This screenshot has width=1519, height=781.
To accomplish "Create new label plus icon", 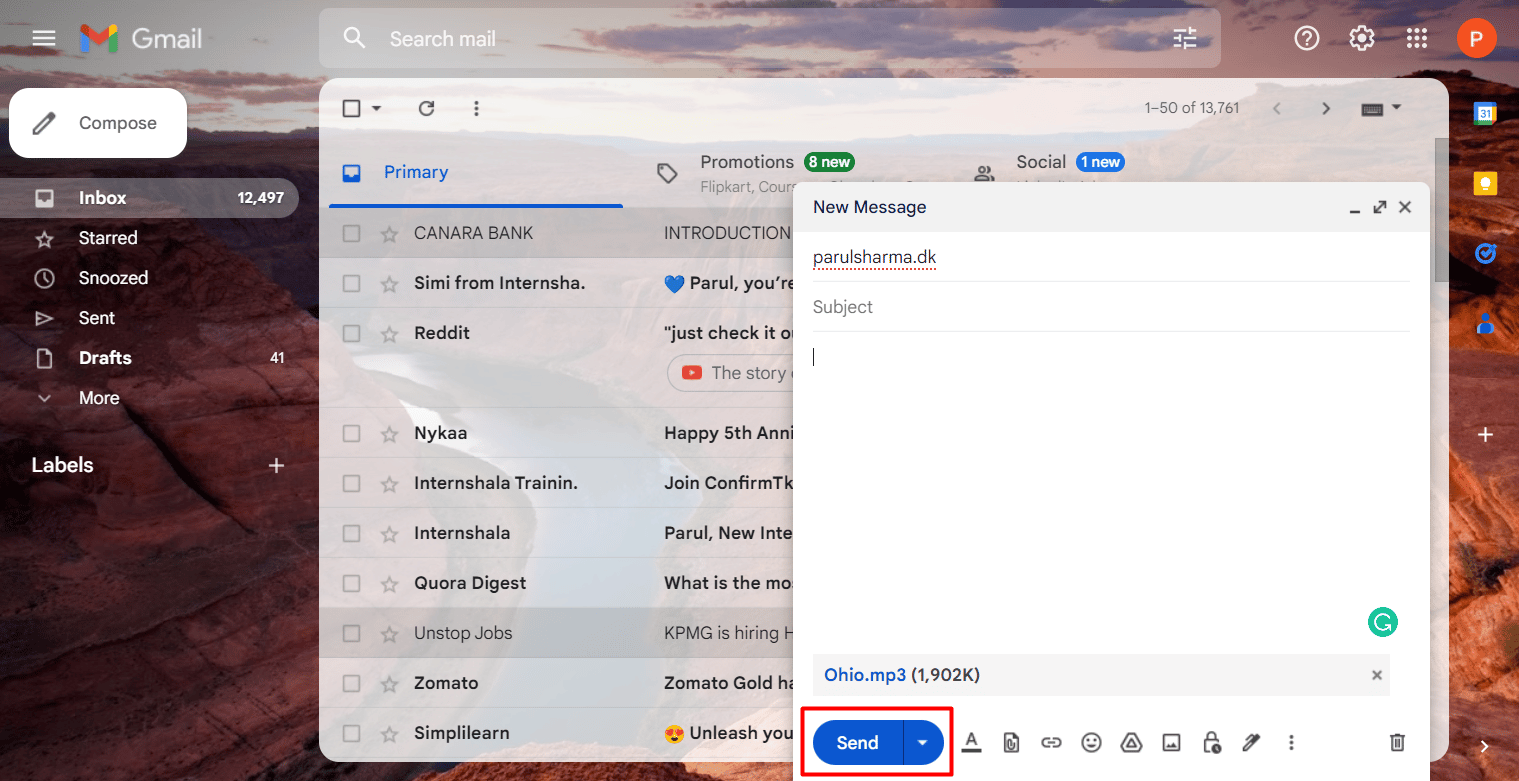I will (x=277, y=465).
